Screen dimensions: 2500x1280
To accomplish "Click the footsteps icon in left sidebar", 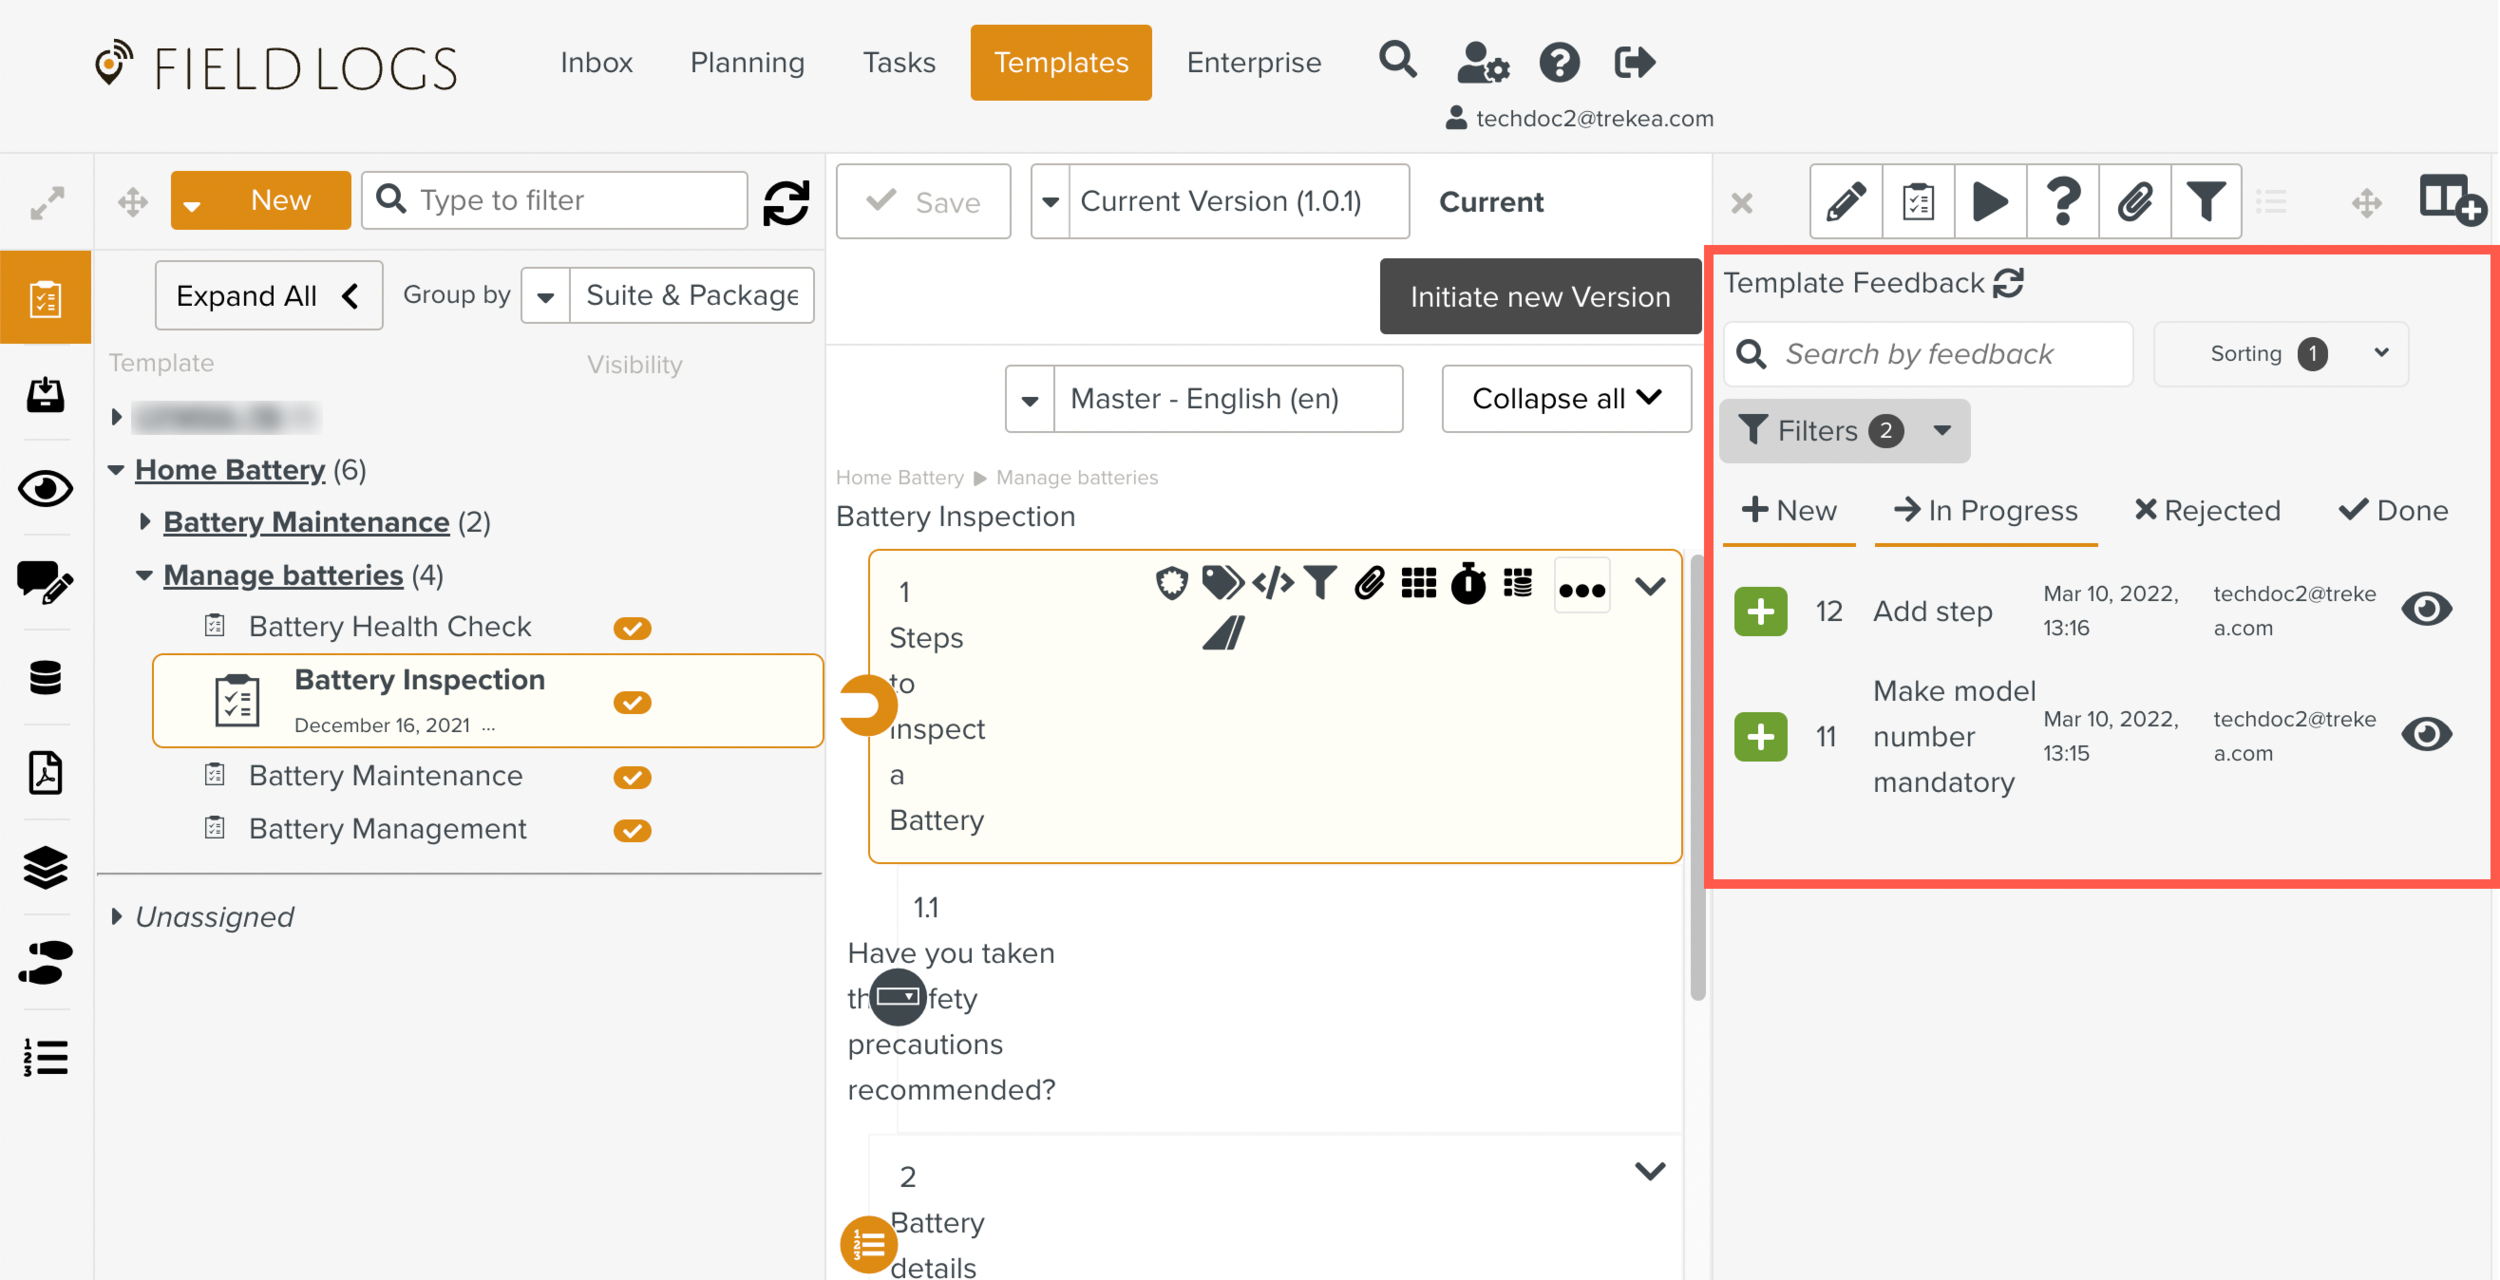I will click(45, 962).
